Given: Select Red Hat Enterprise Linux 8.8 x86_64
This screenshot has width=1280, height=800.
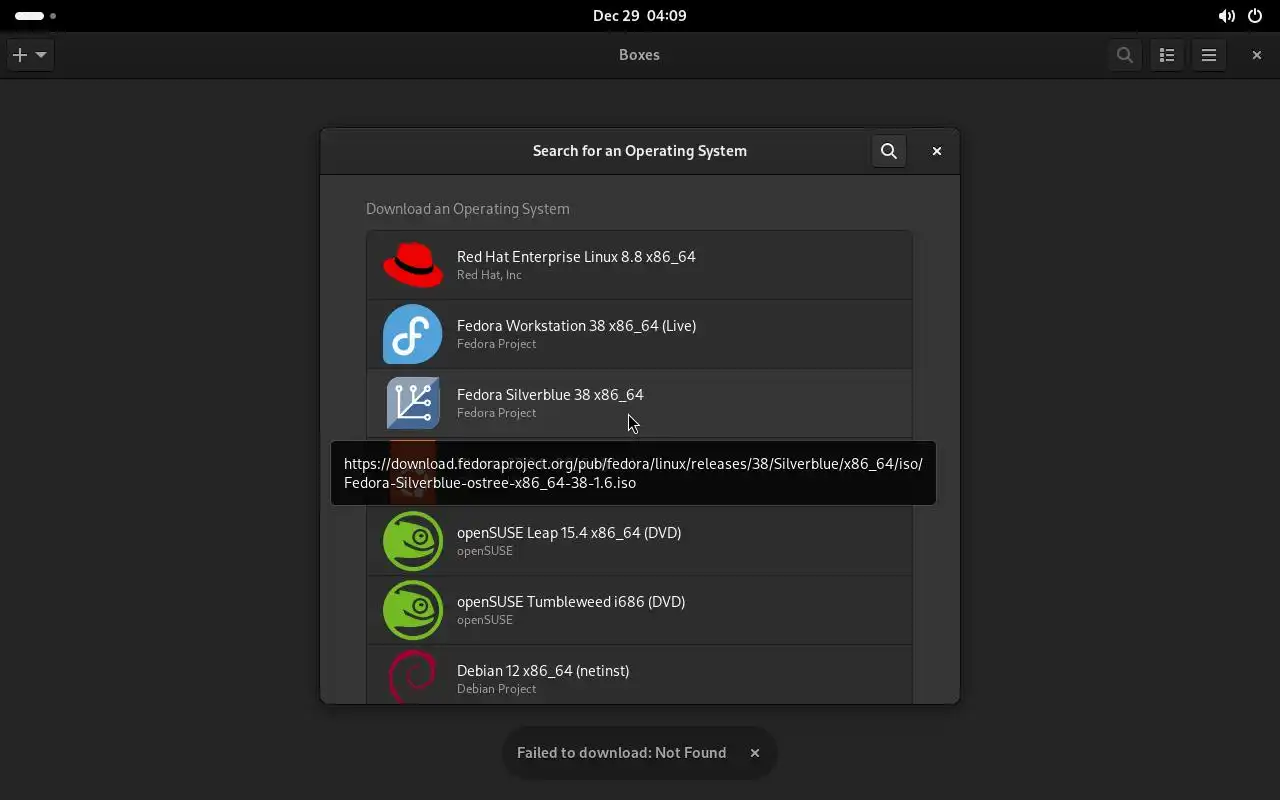Looking at the screenshot, I should (639, 265).
